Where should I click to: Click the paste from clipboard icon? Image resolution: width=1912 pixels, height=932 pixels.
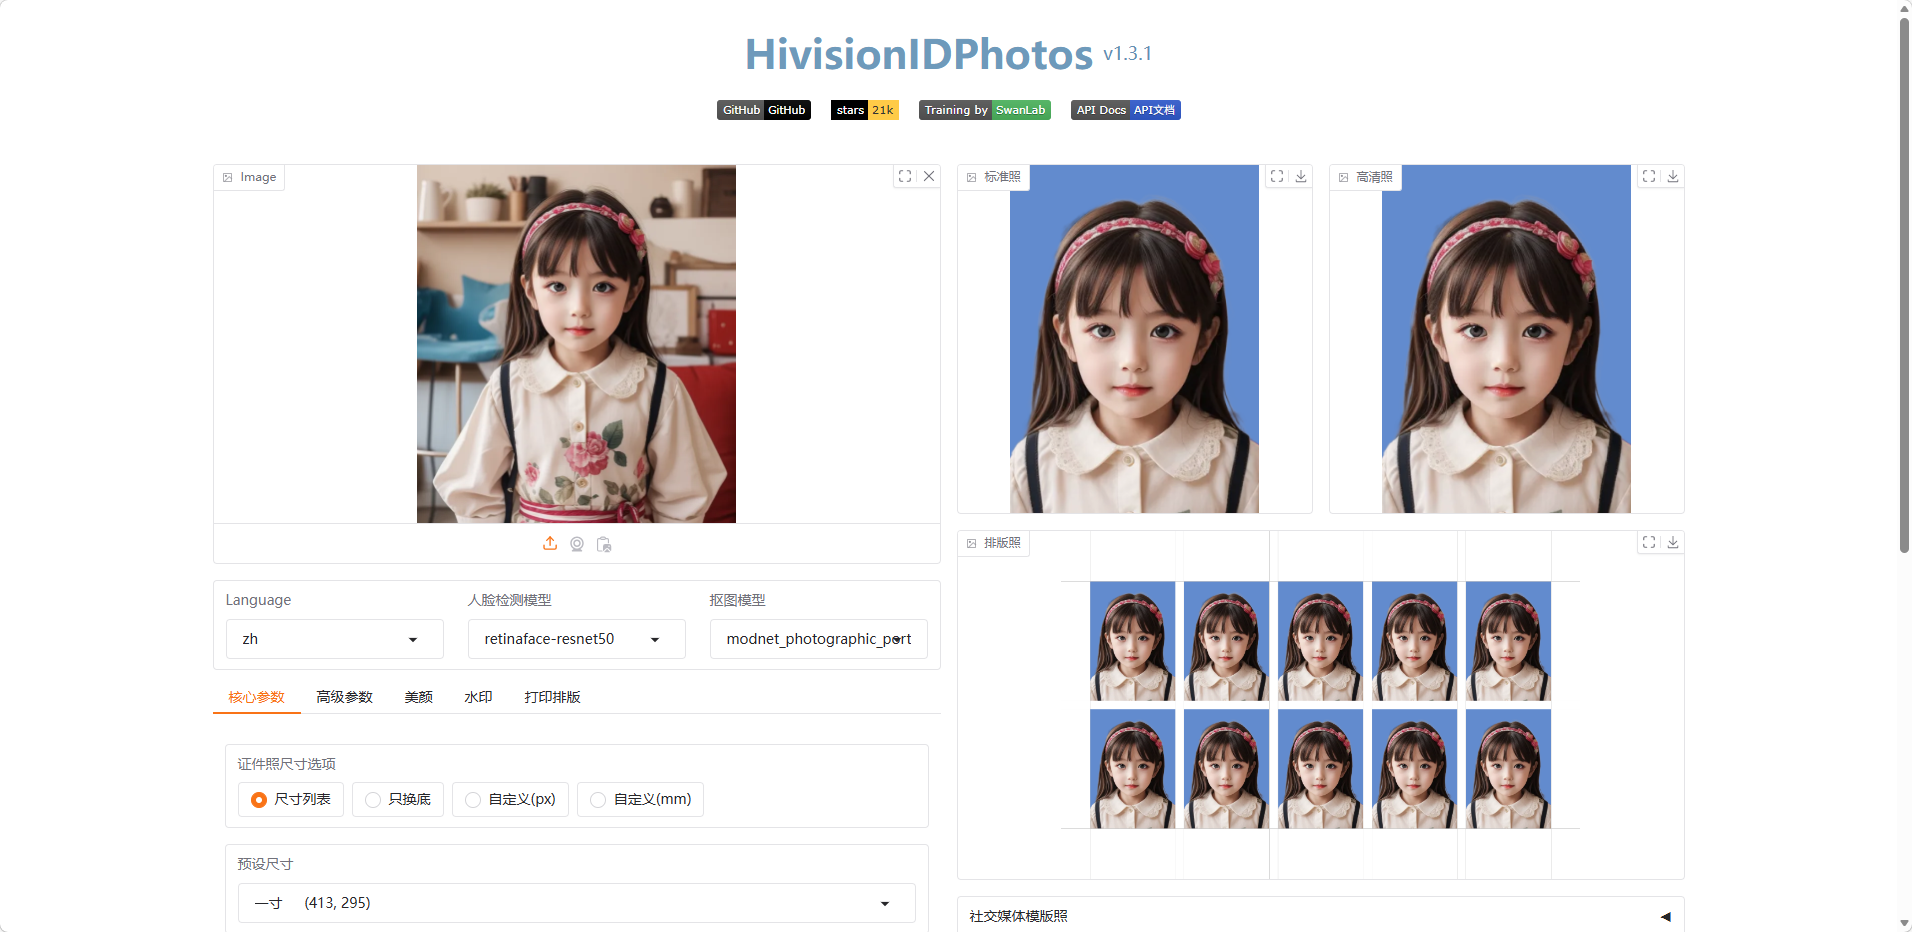point(604,544)
